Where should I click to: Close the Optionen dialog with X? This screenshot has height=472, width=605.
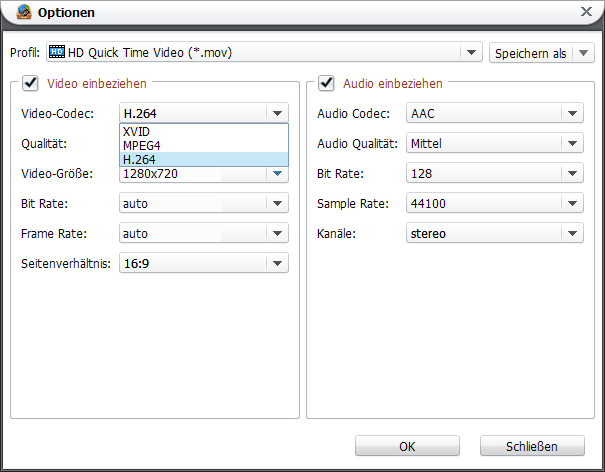point(585,12)
